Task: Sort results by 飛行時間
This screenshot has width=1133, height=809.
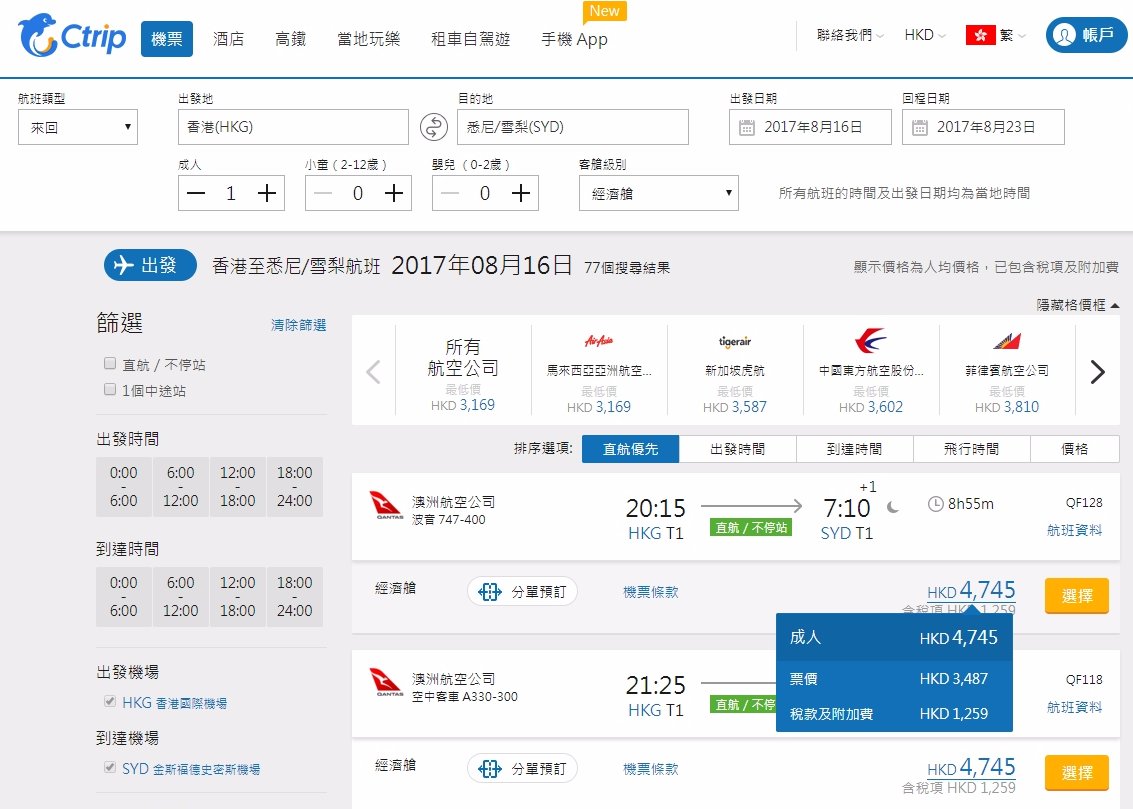Action: tap(972, 449)
